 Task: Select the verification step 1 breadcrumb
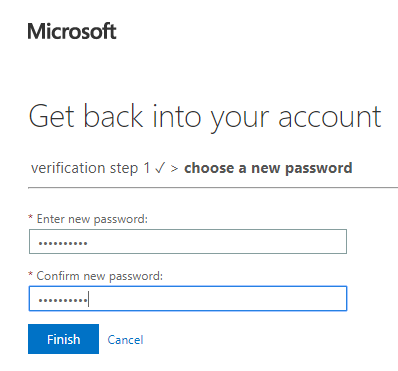coord(91,168)
